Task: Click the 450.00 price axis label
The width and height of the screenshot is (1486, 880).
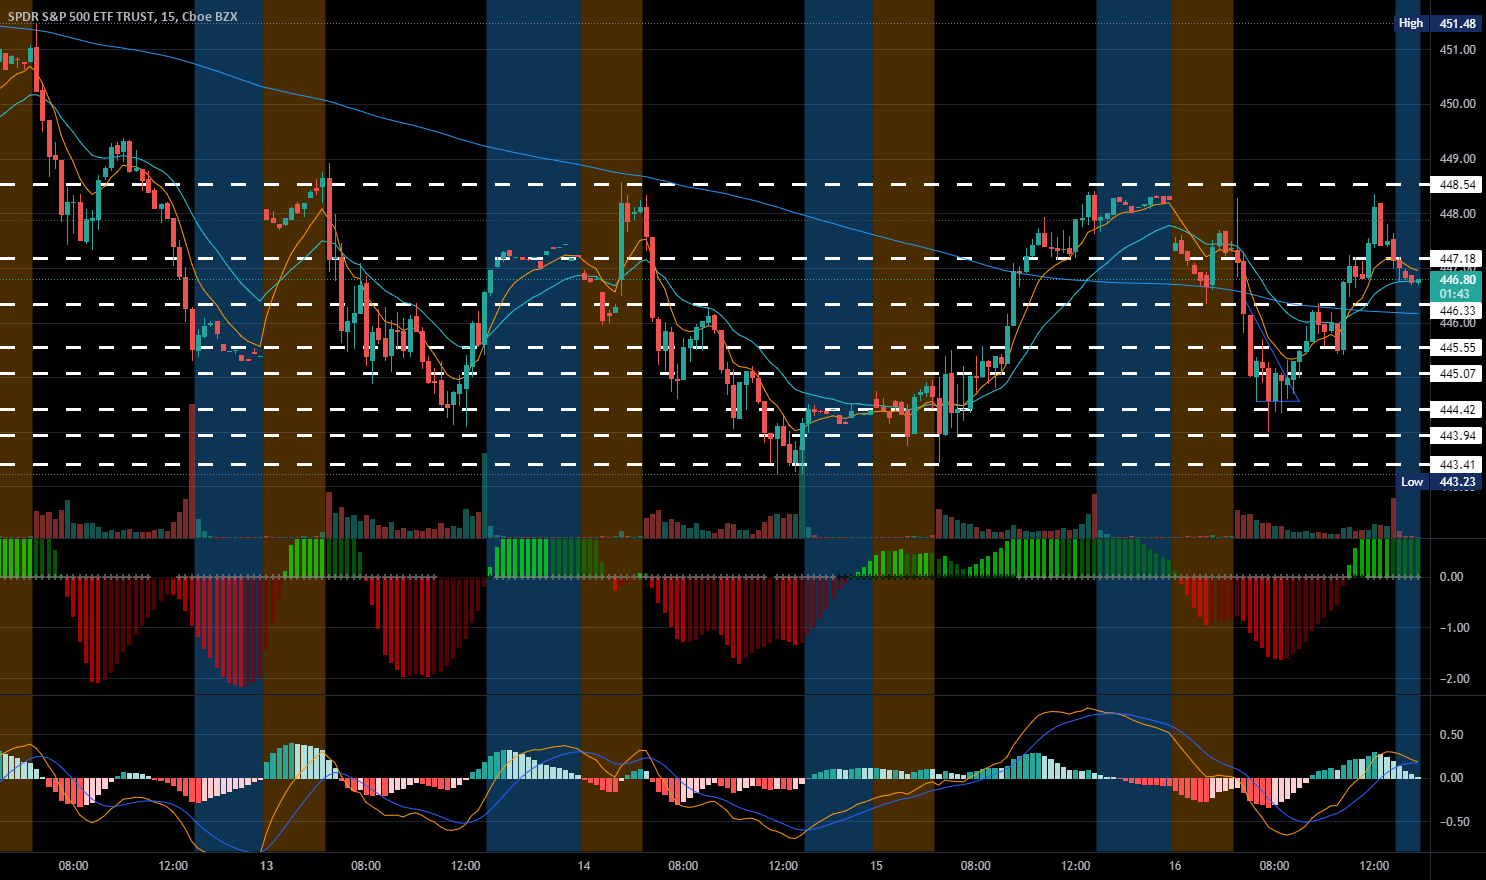Action: 1457,104
